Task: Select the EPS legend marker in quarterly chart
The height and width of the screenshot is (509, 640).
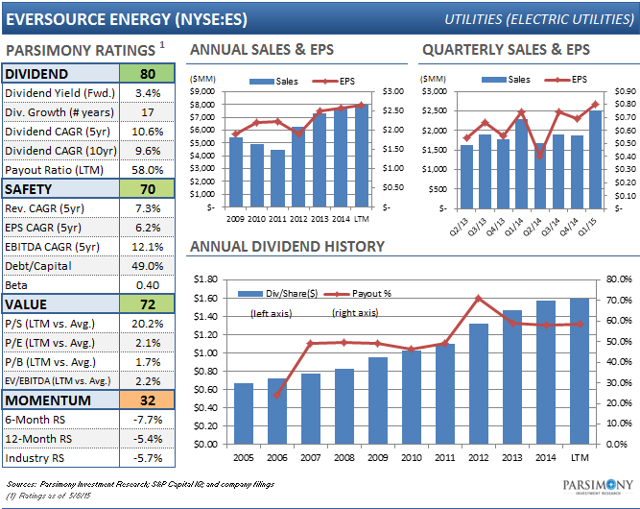Action: tap(558, 80)
